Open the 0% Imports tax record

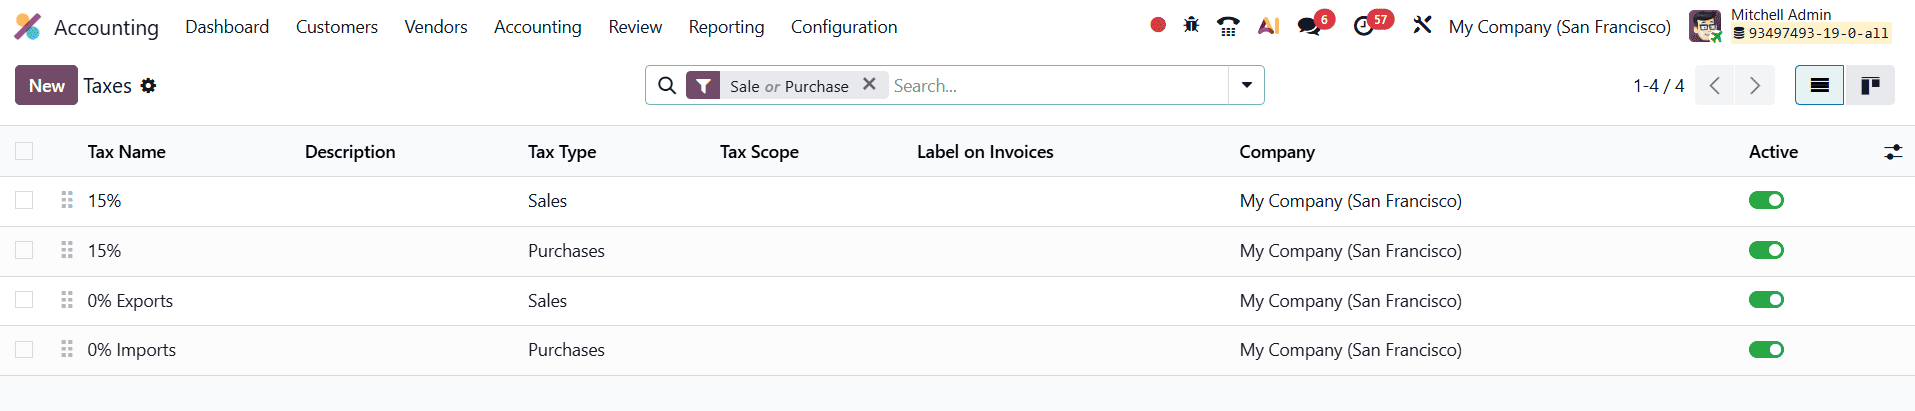tap(132, 350)
